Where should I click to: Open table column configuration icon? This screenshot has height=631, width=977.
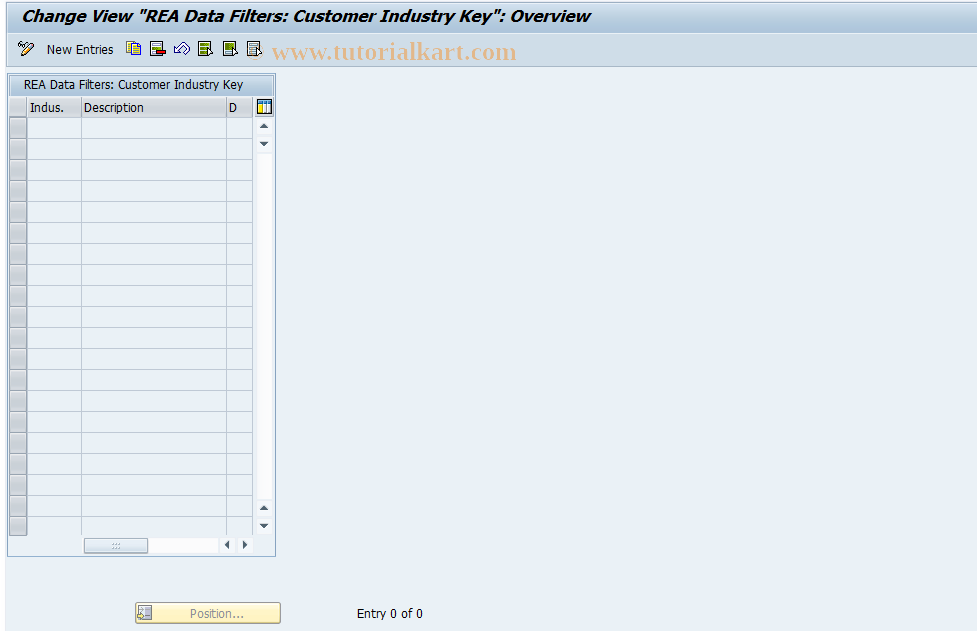coord(264,107)
